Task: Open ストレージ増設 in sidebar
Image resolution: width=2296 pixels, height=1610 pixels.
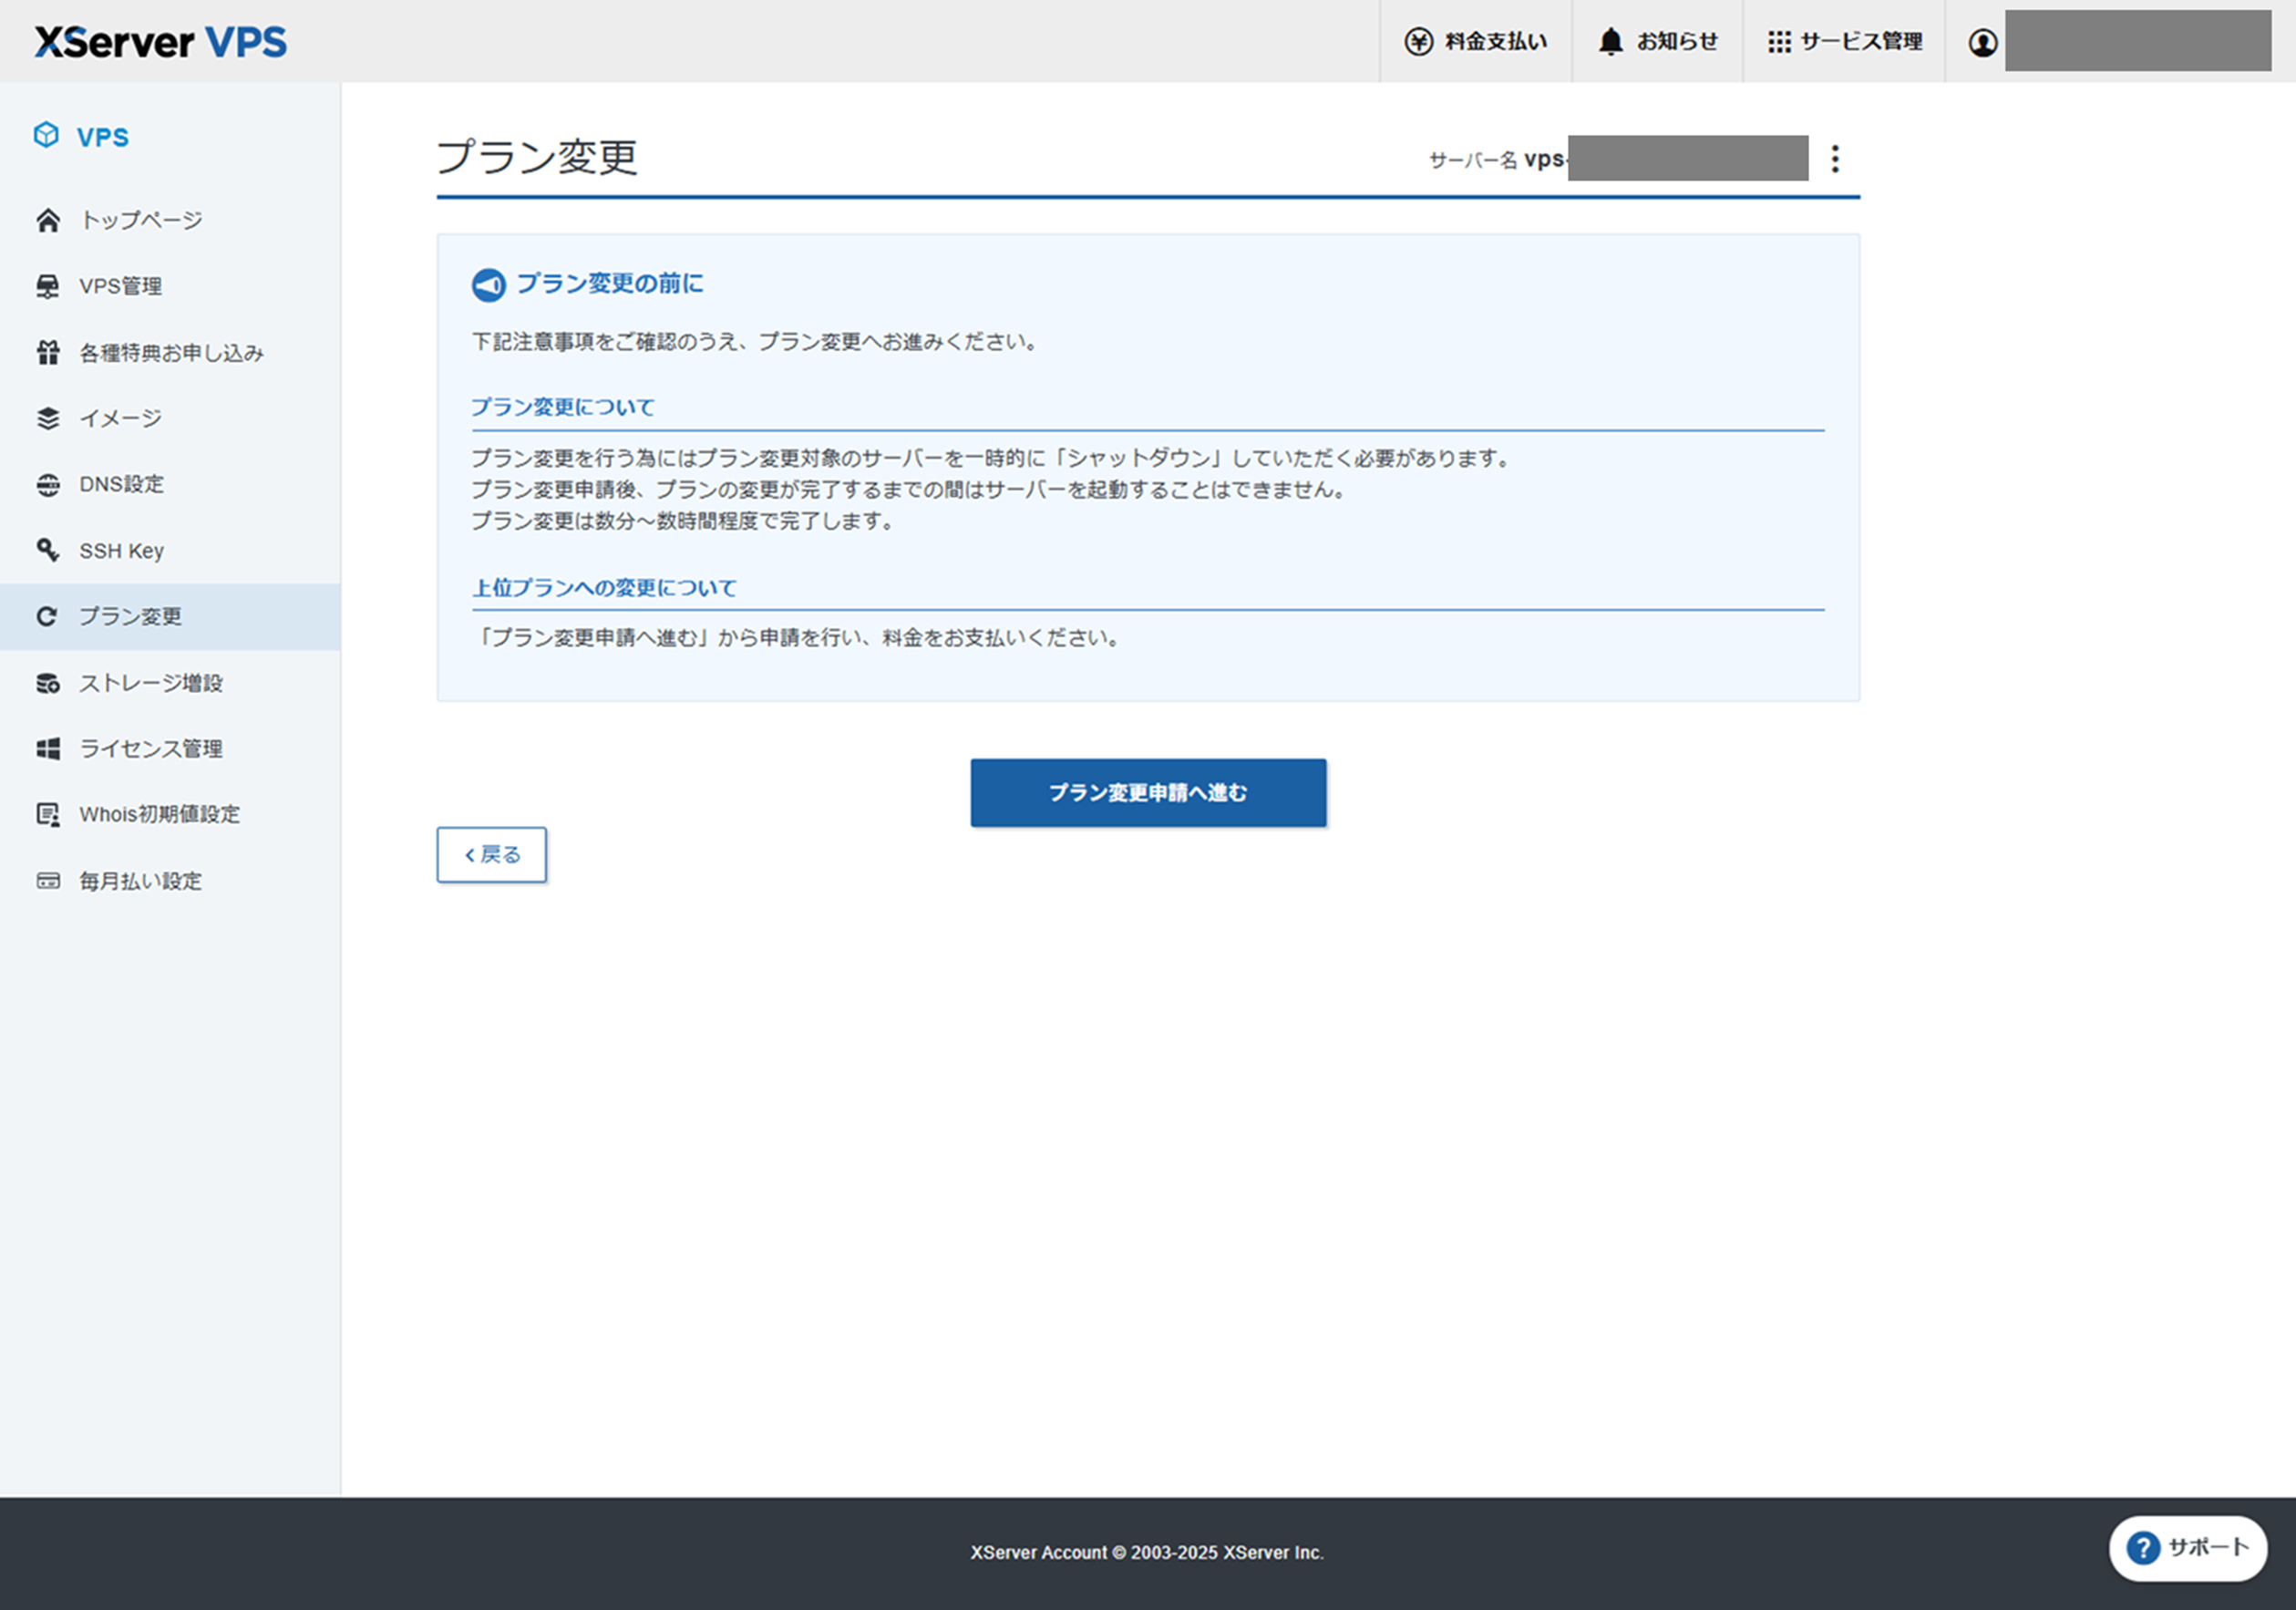Action: [x=150, y=683]
